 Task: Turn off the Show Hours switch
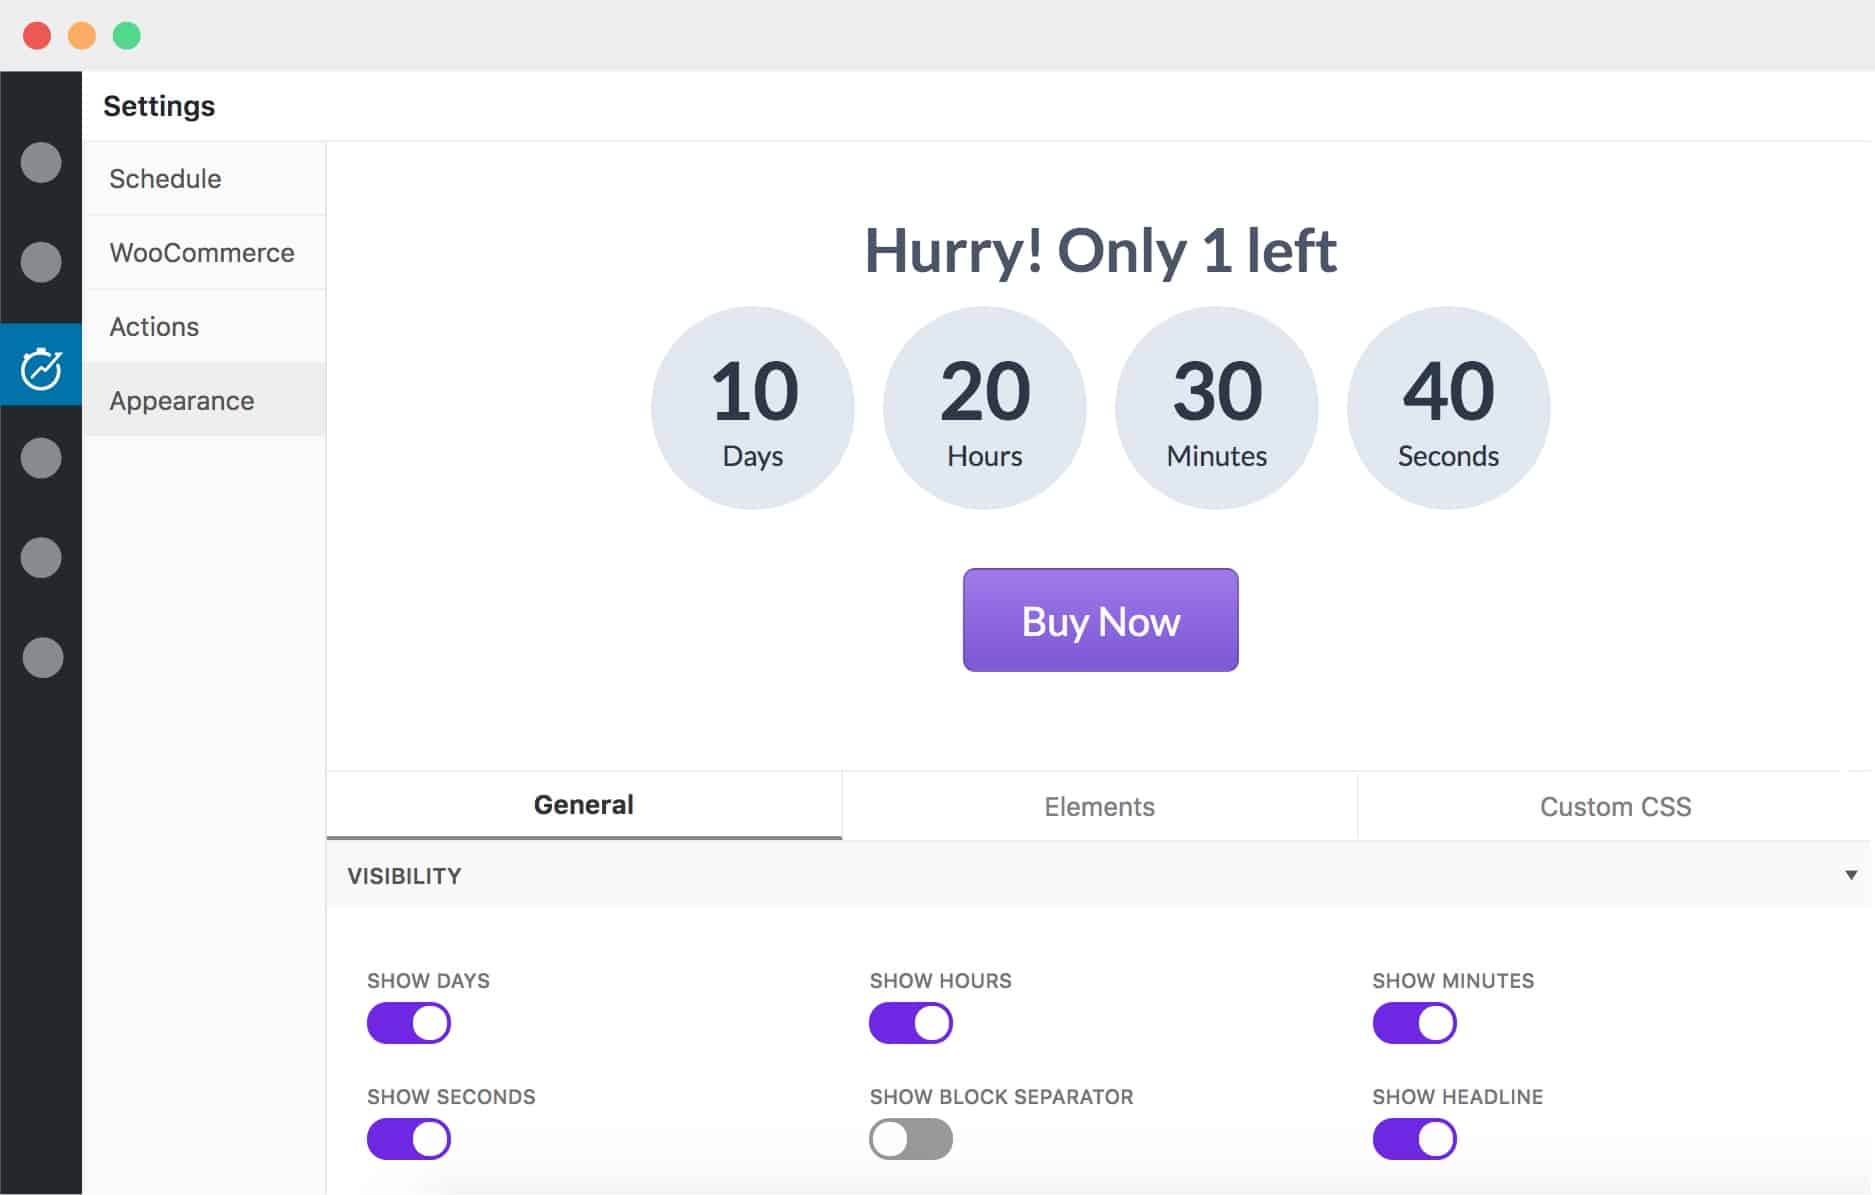tap(911, 1023)
